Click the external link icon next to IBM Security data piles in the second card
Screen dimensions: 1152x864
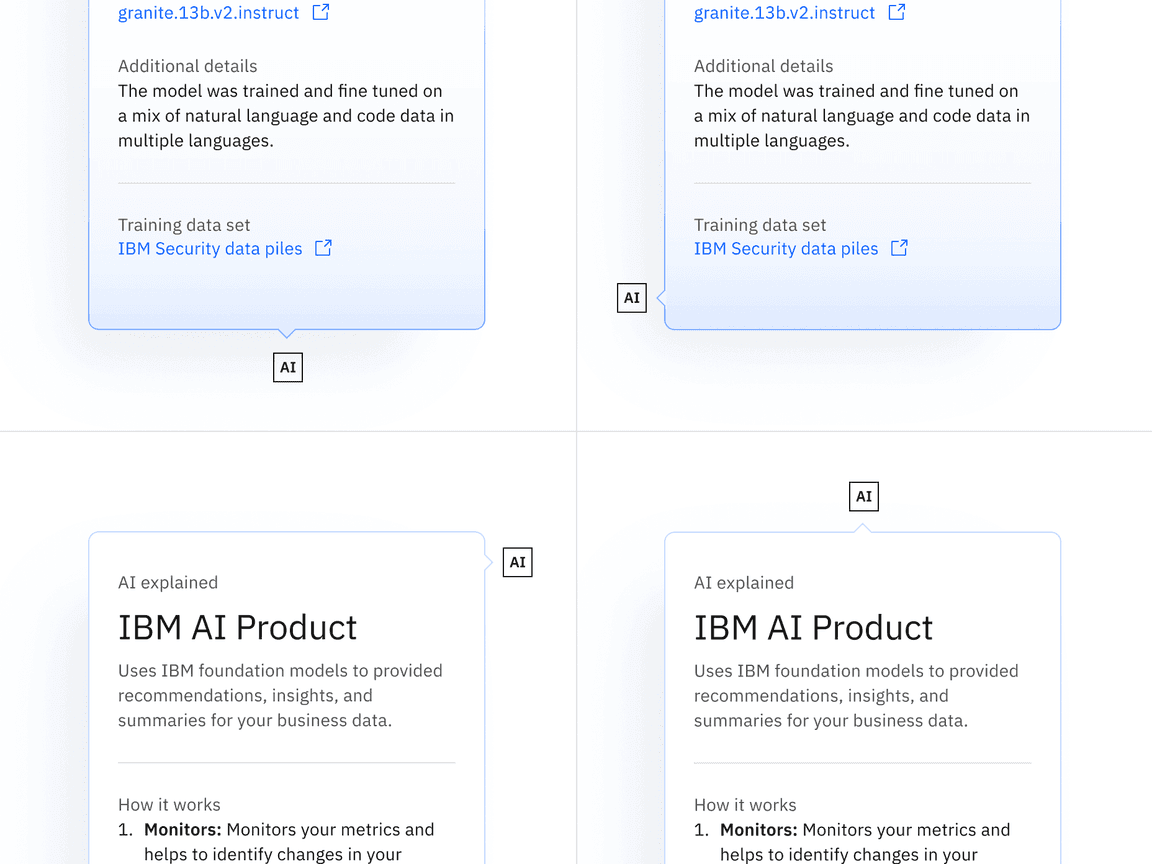(x=898, y=247)
